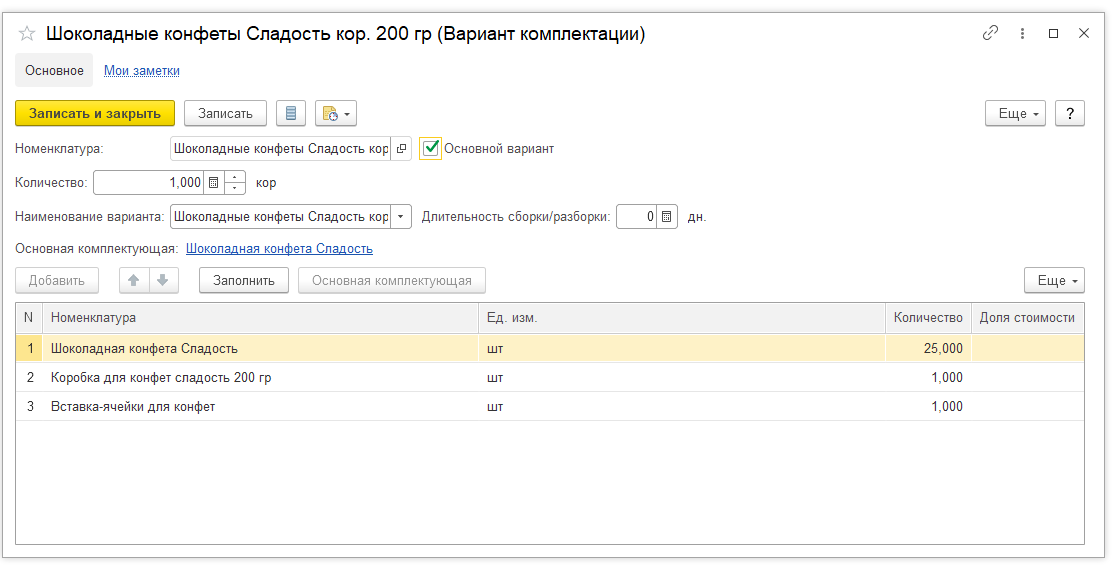Open the Шоколадная конфета Сладость link
The image size is (1117, 583).
coord(279,248)
